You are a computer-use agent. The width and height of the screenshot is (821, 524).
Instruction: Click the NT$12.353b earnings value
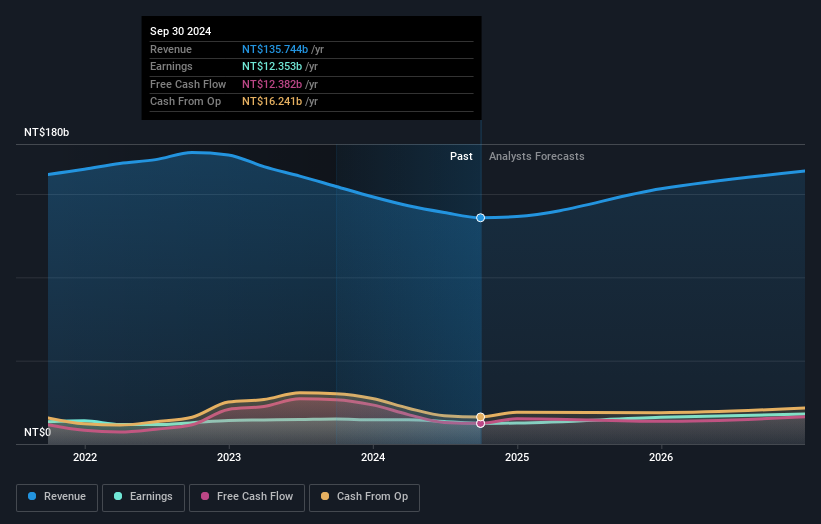pos(272,66)
